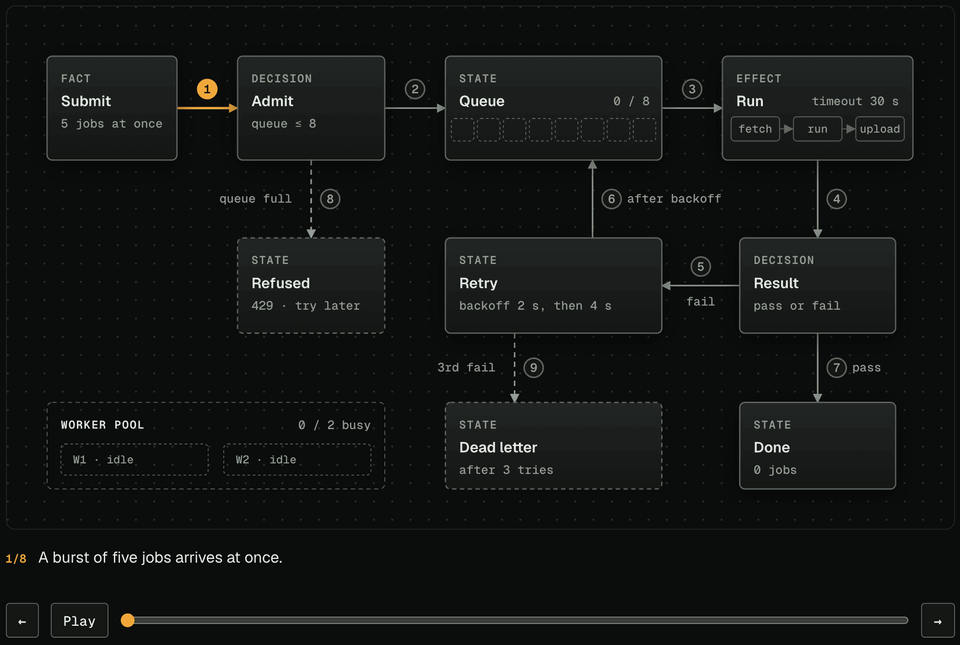Click the fetch sub-step in Run
Image resolution: width=960 pixels, height=645 pixels.
pyautogui.click(x=756, y=129)
